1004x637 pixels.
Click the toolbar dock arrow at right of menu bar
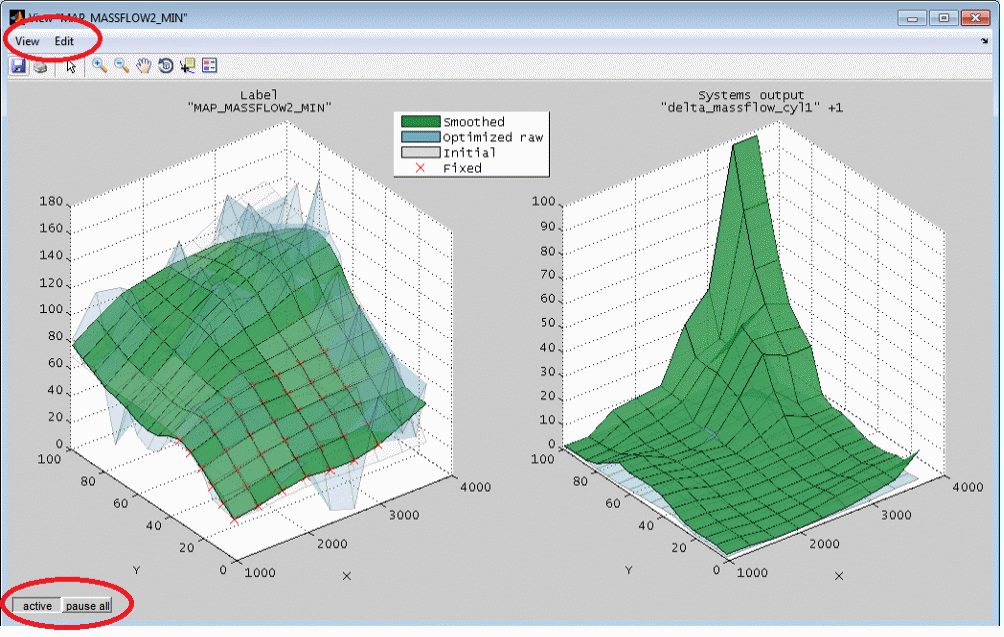[x=984, y=41]
